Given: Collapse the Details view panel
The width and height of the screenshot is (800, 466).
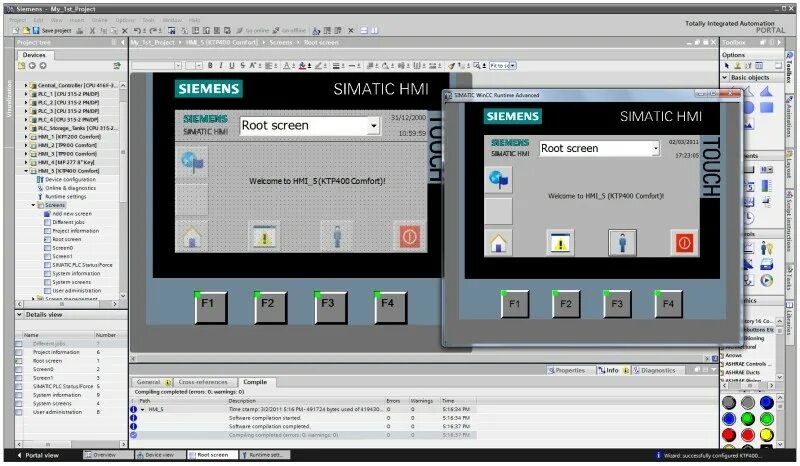Looking at the screenshot, I should [19, 314].
